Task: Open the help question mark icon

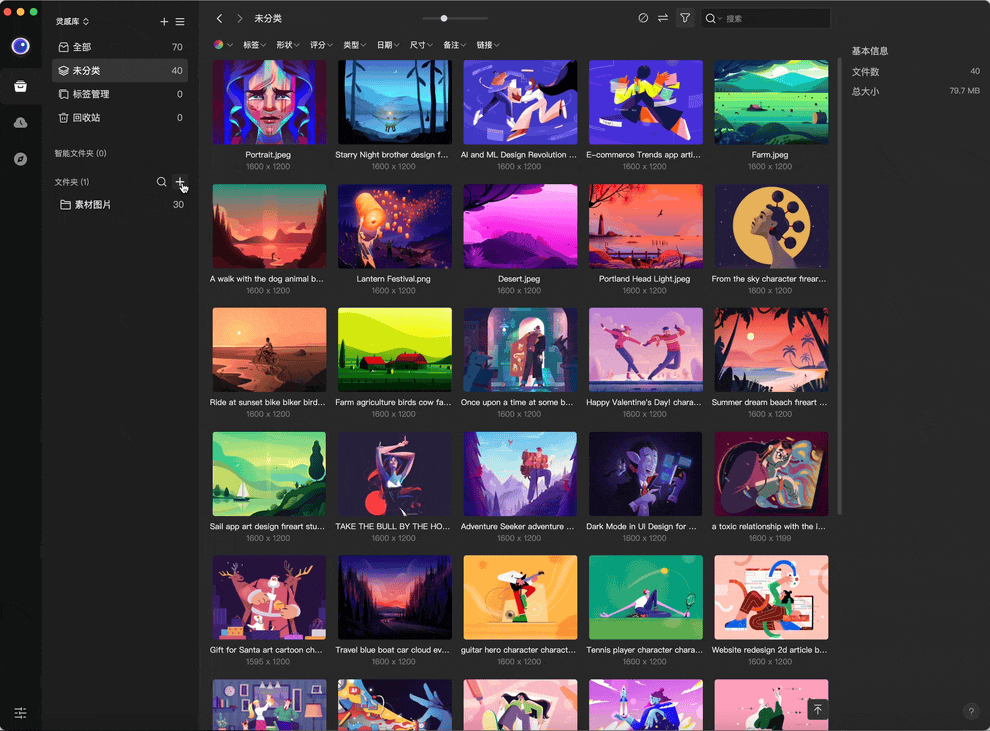Action: coord(971,711)
